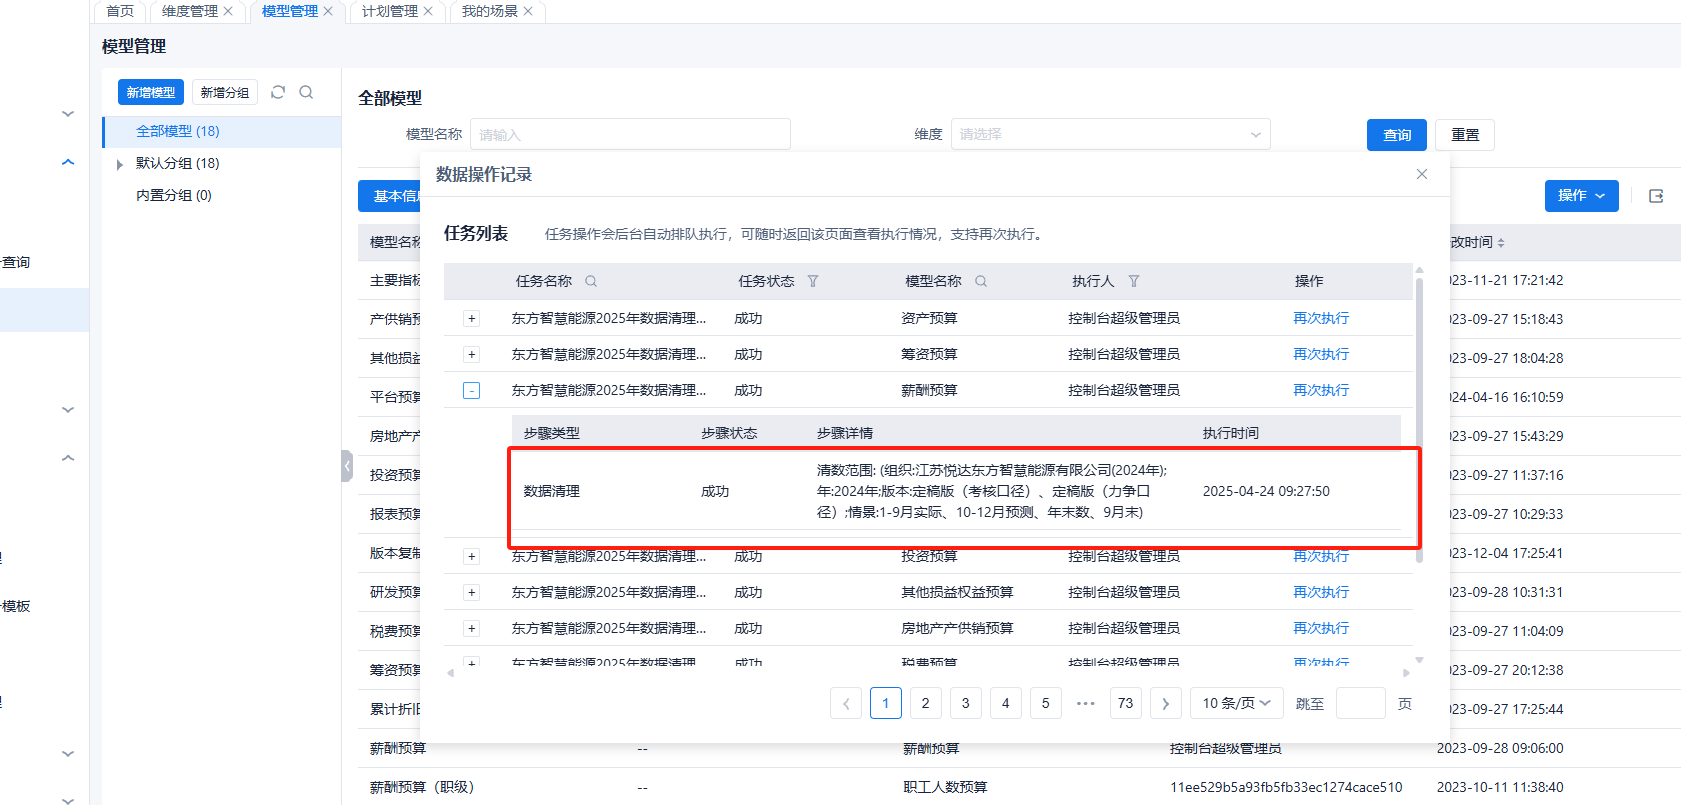Click the search icon next to 模型名称 column
1681x805 pixels.
981,281
